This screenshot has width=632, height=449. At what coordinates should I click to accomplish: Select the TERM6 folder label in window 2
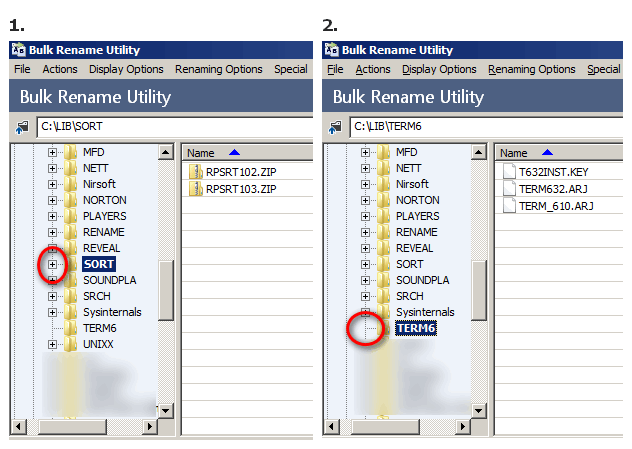click(416, 328)
